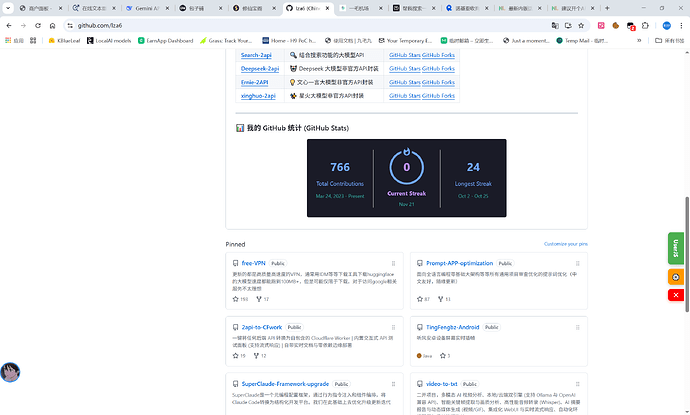The image size is (690, 415).
Task: Close the Gemini tab
Action: click(x=167, y=8)
